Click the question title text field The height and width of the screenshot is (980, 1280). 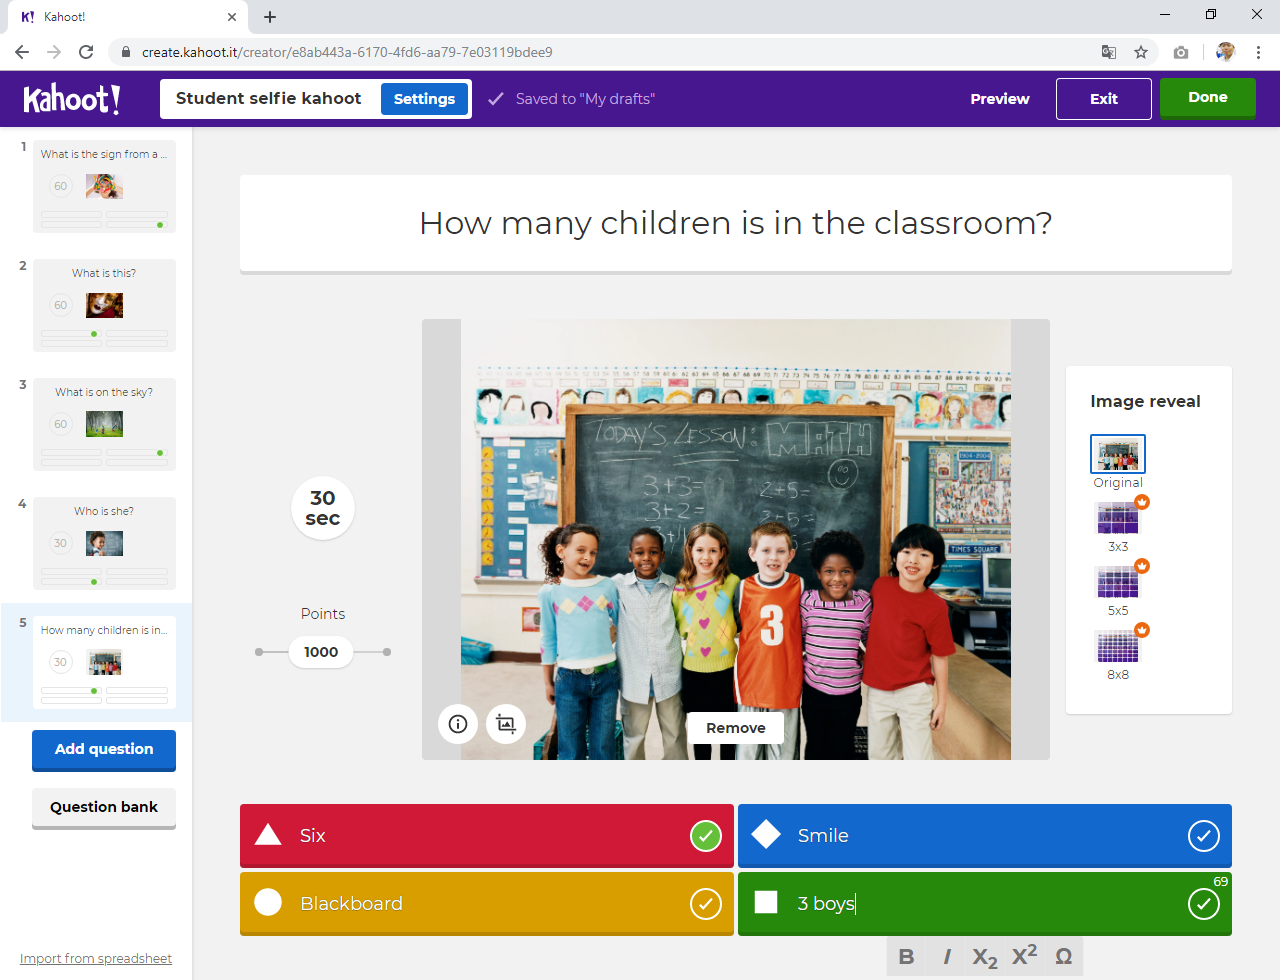pos(735,223)
